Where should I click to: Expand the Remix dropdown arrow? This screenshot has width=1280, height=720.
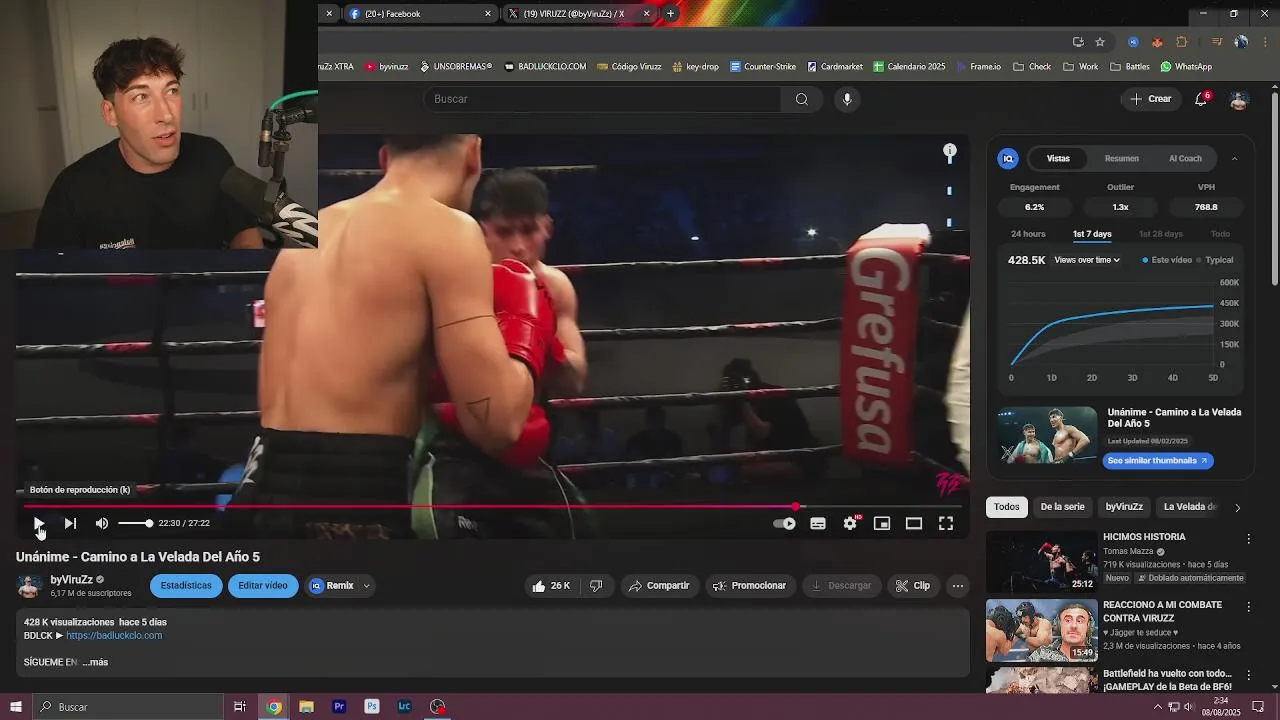coord(366,586)
